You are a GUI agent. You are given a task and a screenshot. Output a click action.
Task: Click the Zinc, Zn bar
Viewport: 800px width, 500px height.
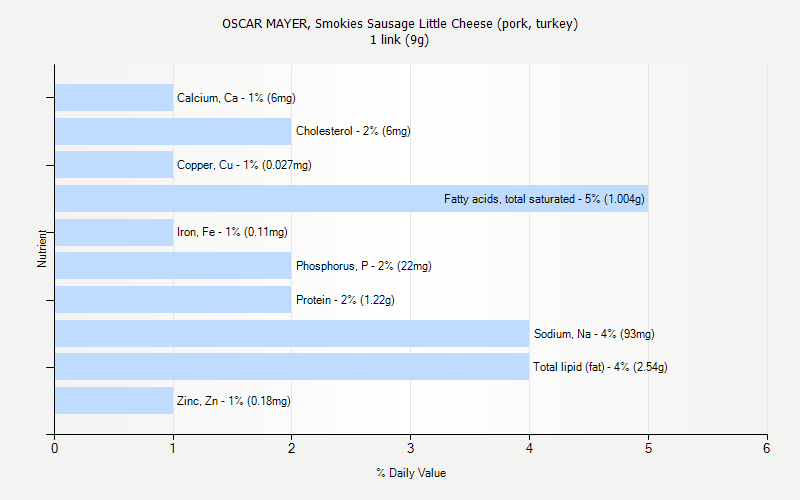point(114,401)
